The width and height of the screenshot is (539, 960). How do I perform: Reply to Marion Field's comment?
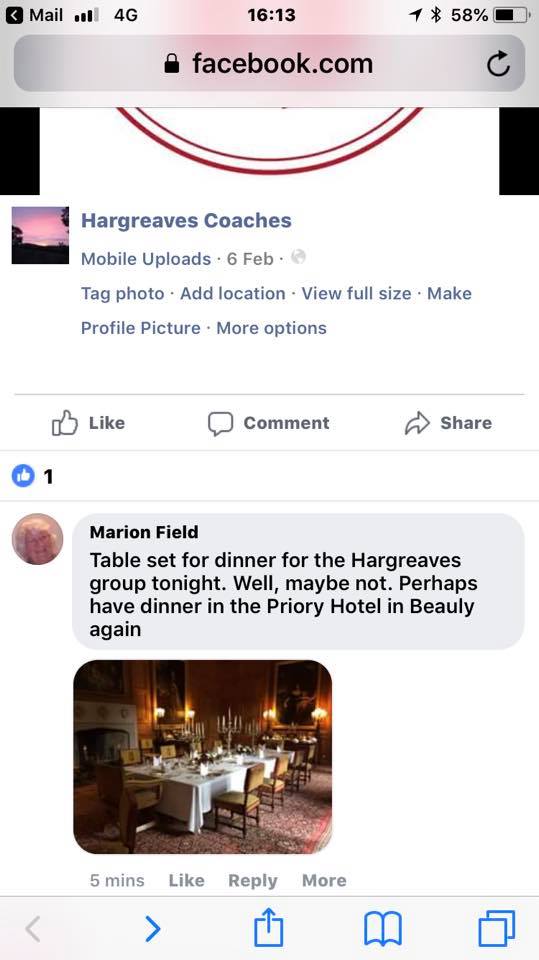(x=252, y=880)
